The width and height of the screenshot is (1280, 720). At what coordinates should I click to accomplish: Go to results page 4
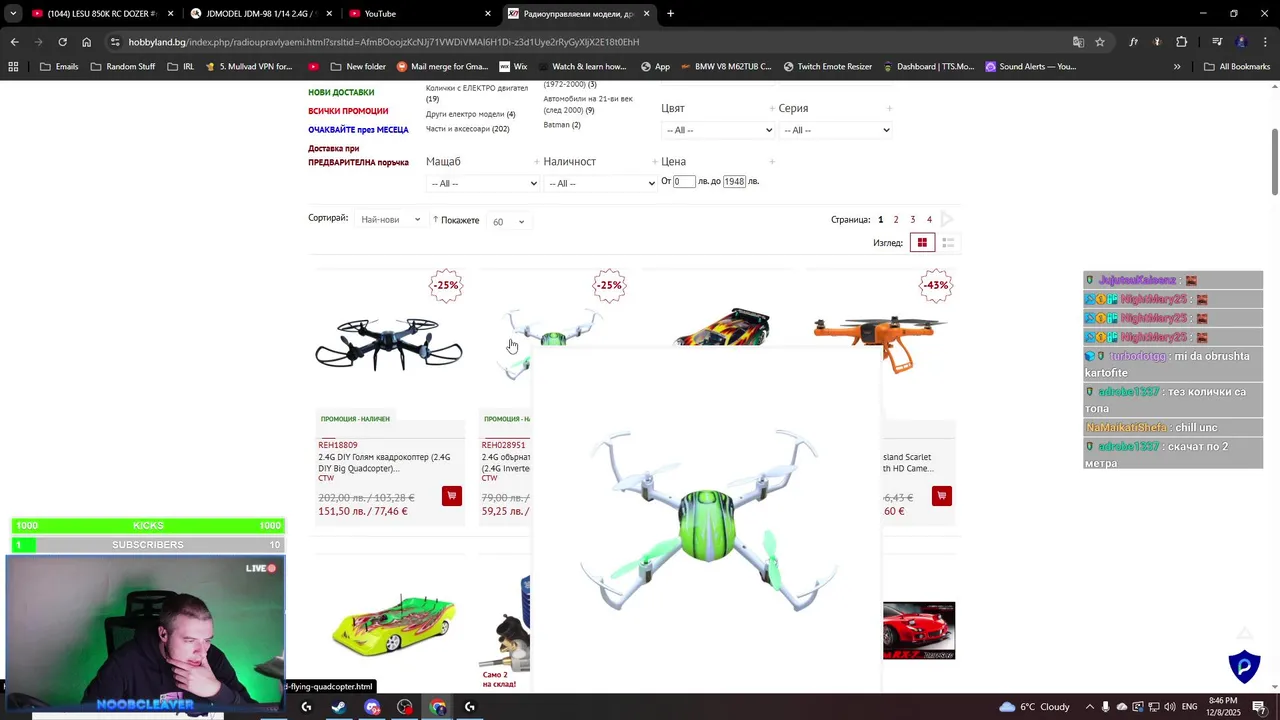click(929, 220)
